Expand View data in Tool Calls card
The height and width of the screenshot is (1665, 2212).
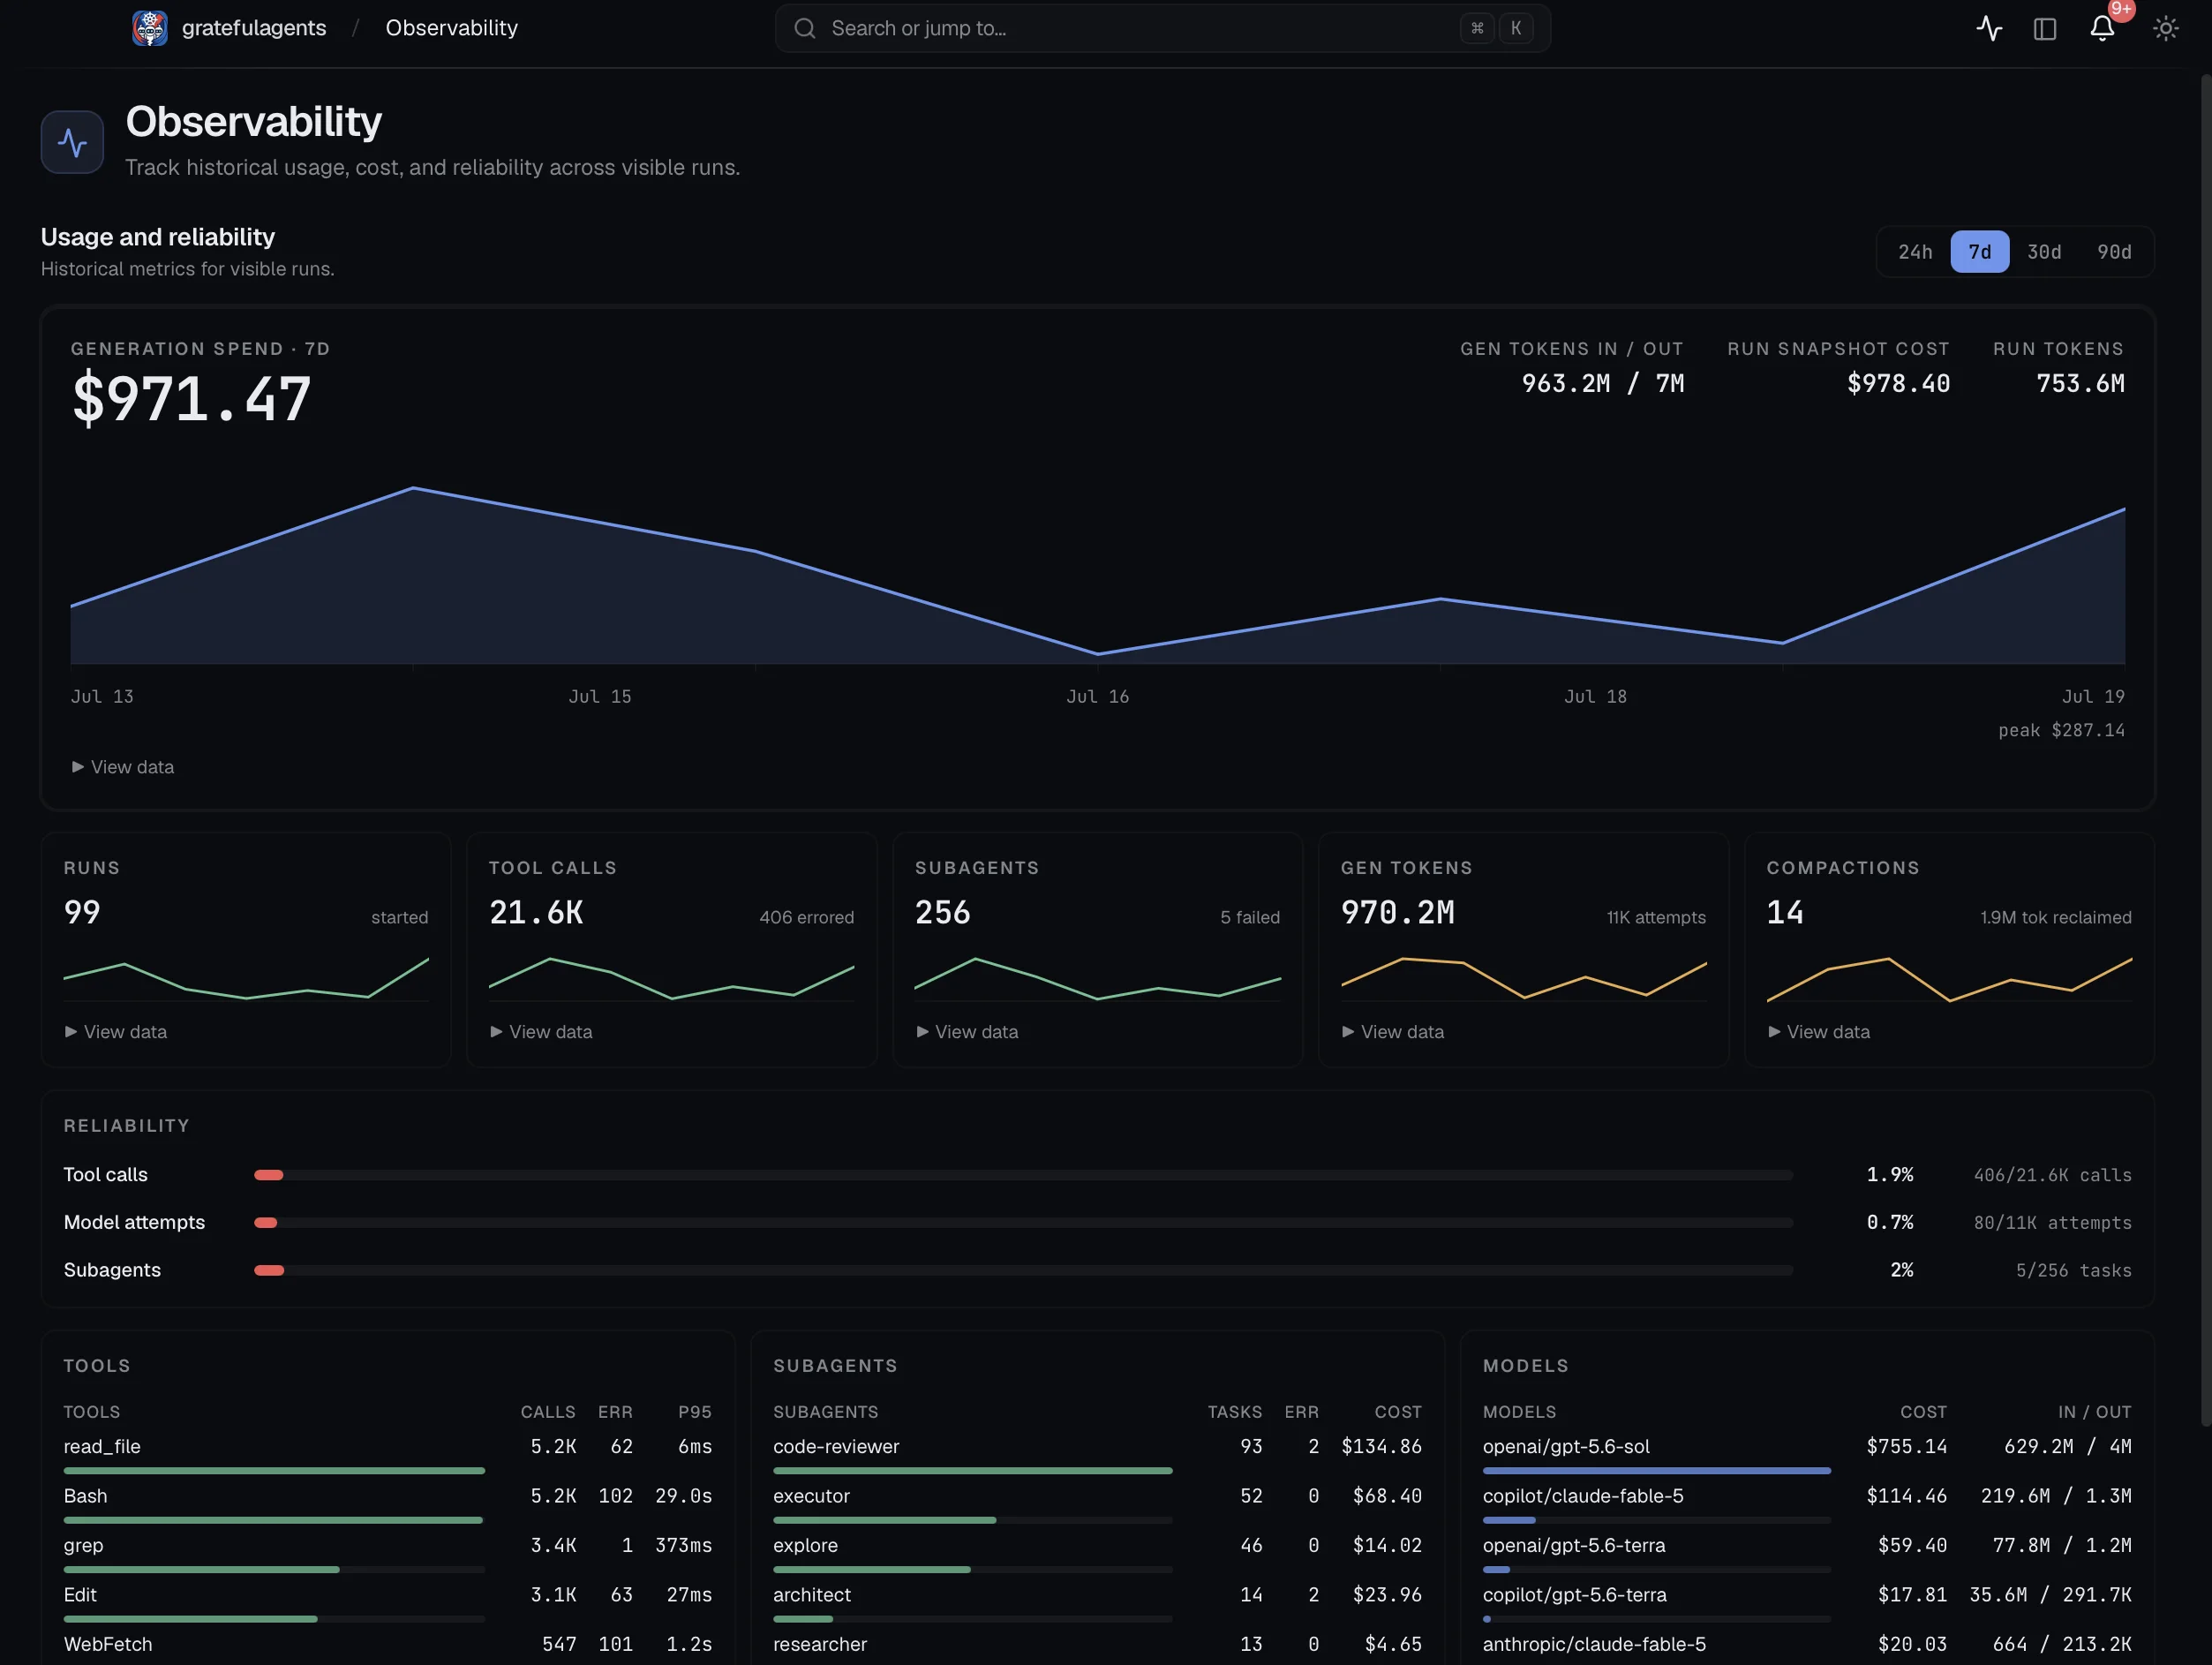pyautogui.click(x=541, y=1031)
